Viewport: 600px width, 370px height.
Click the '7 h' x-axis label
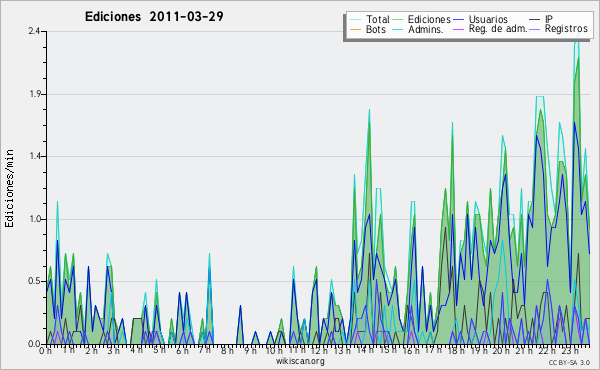coord(204,350)
